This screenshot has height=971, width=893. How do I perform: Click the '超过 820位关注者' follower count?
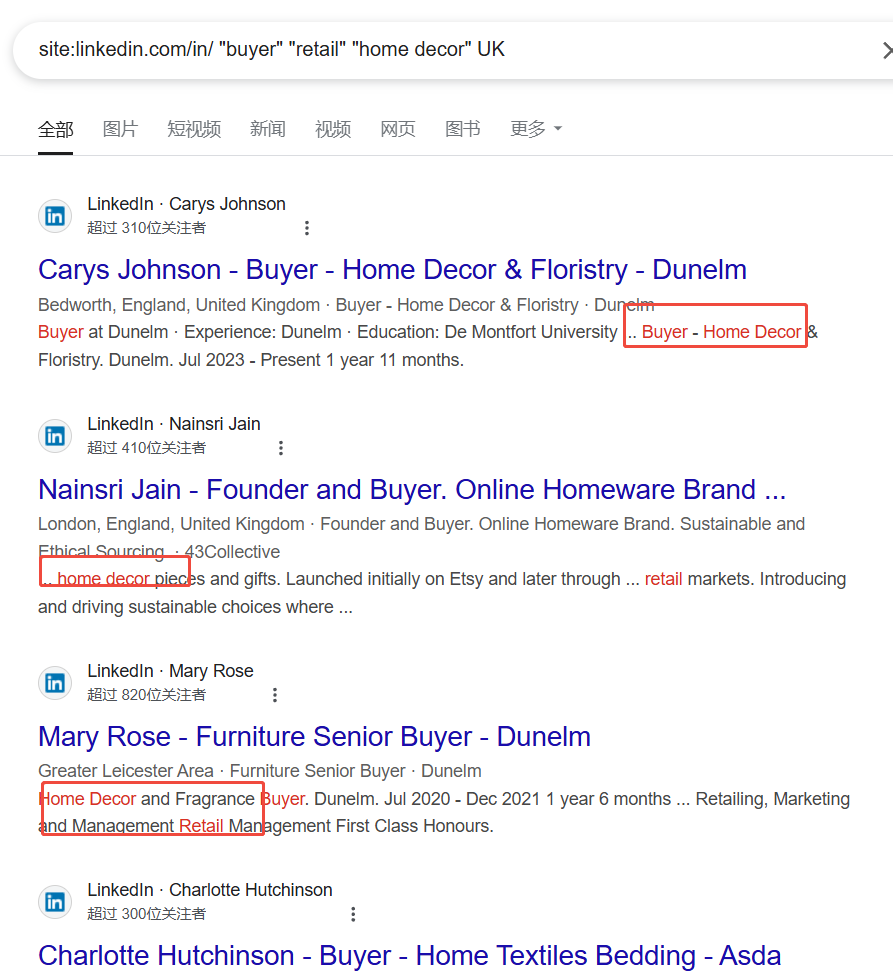coord(146,695)
